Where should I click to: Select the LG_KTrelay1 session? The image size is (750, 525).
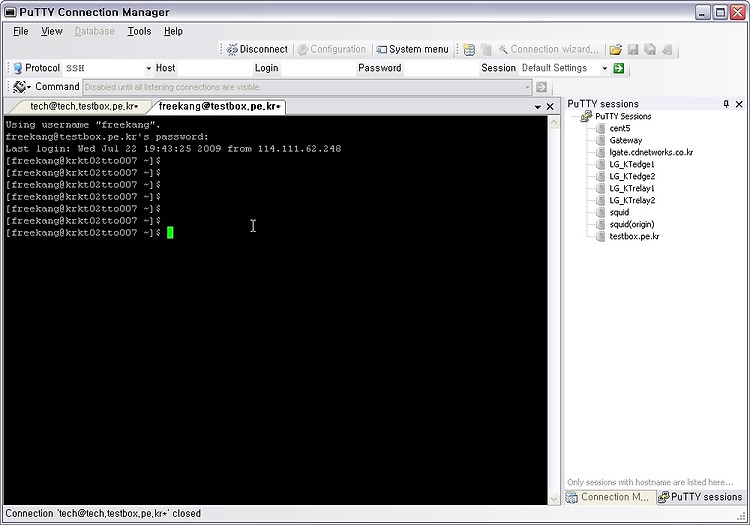click(632, 188)
